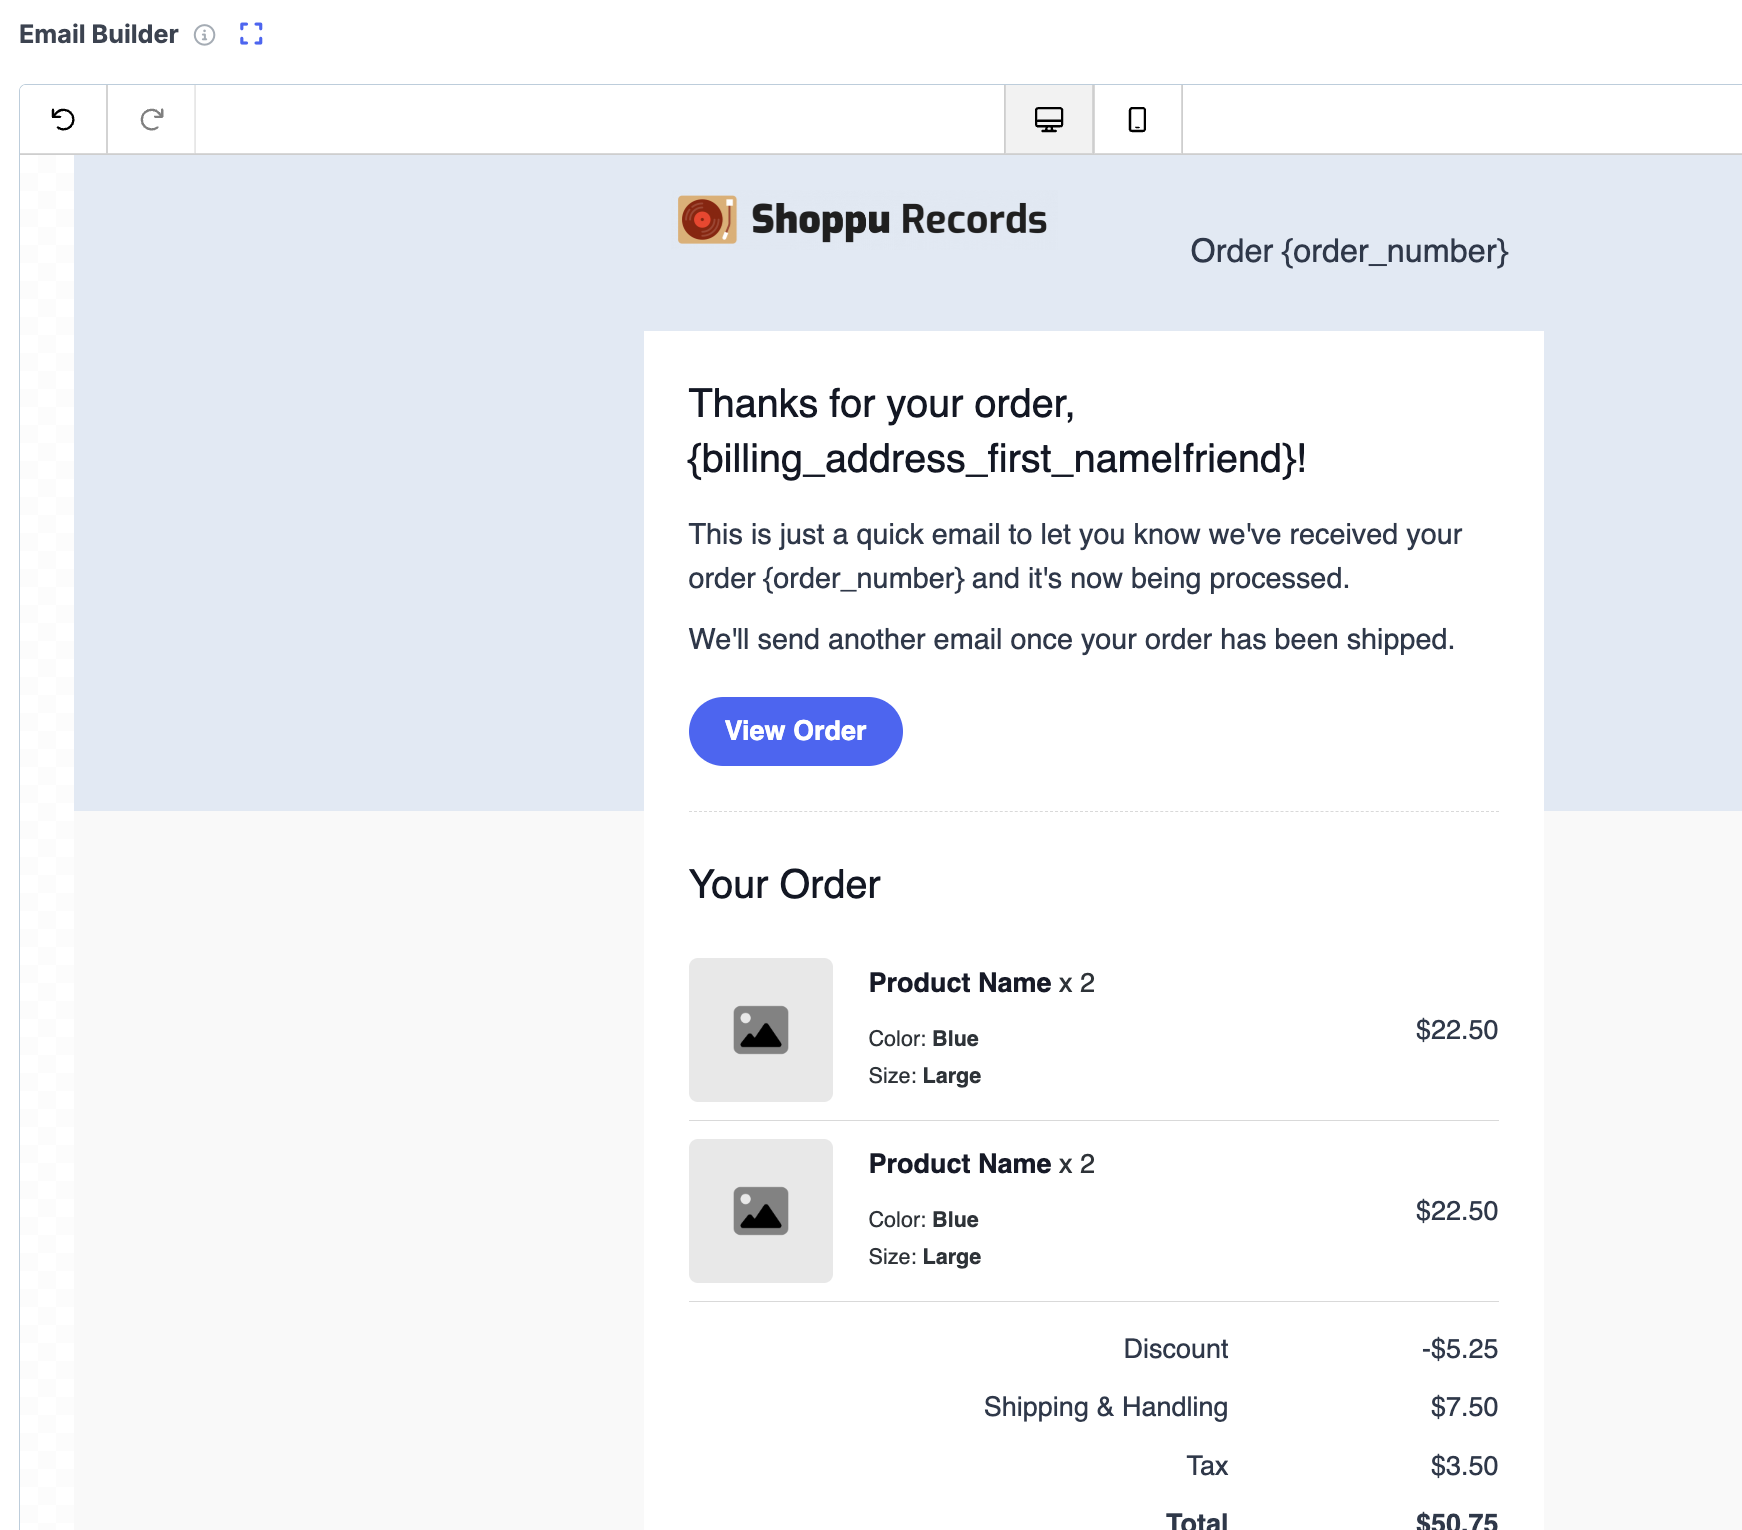This screenshot has width=1742, height=1530.
Task: Select the second 'Product Name x 2' text
Action: pos(982,1164)
